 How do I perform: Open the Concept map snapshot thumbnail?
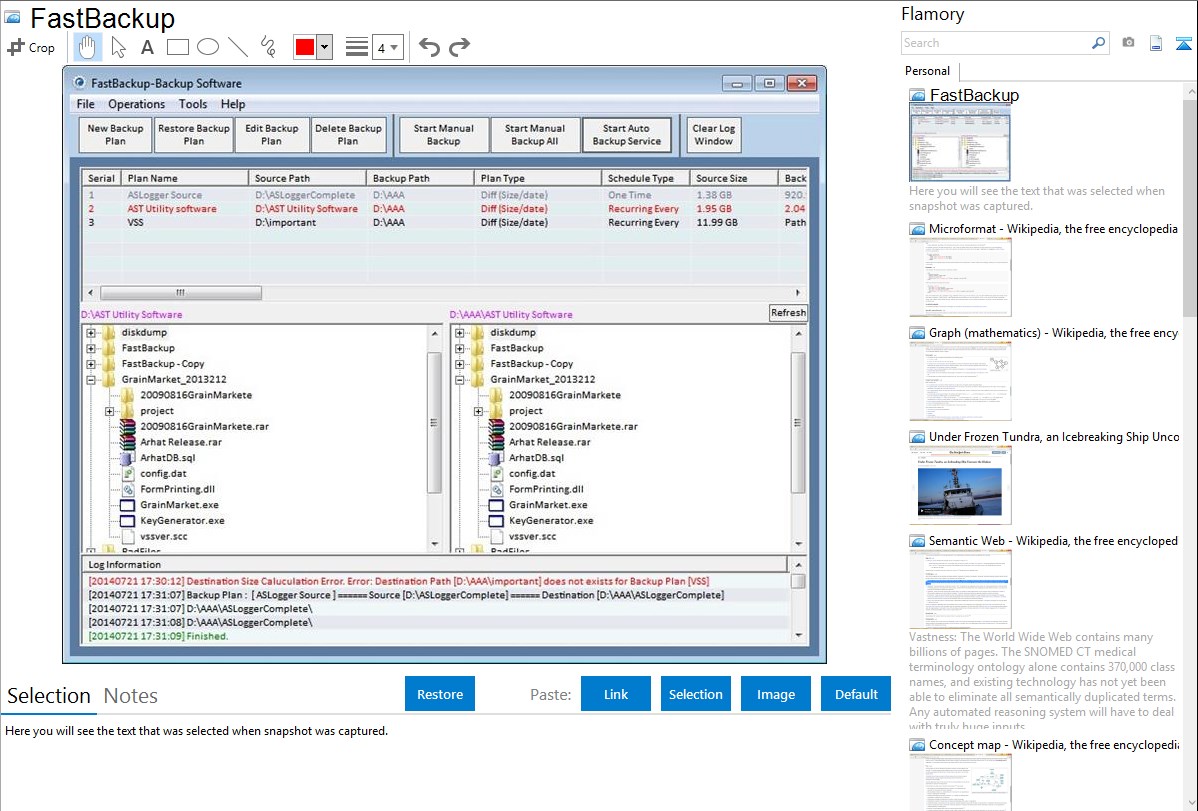click(960, 783)
